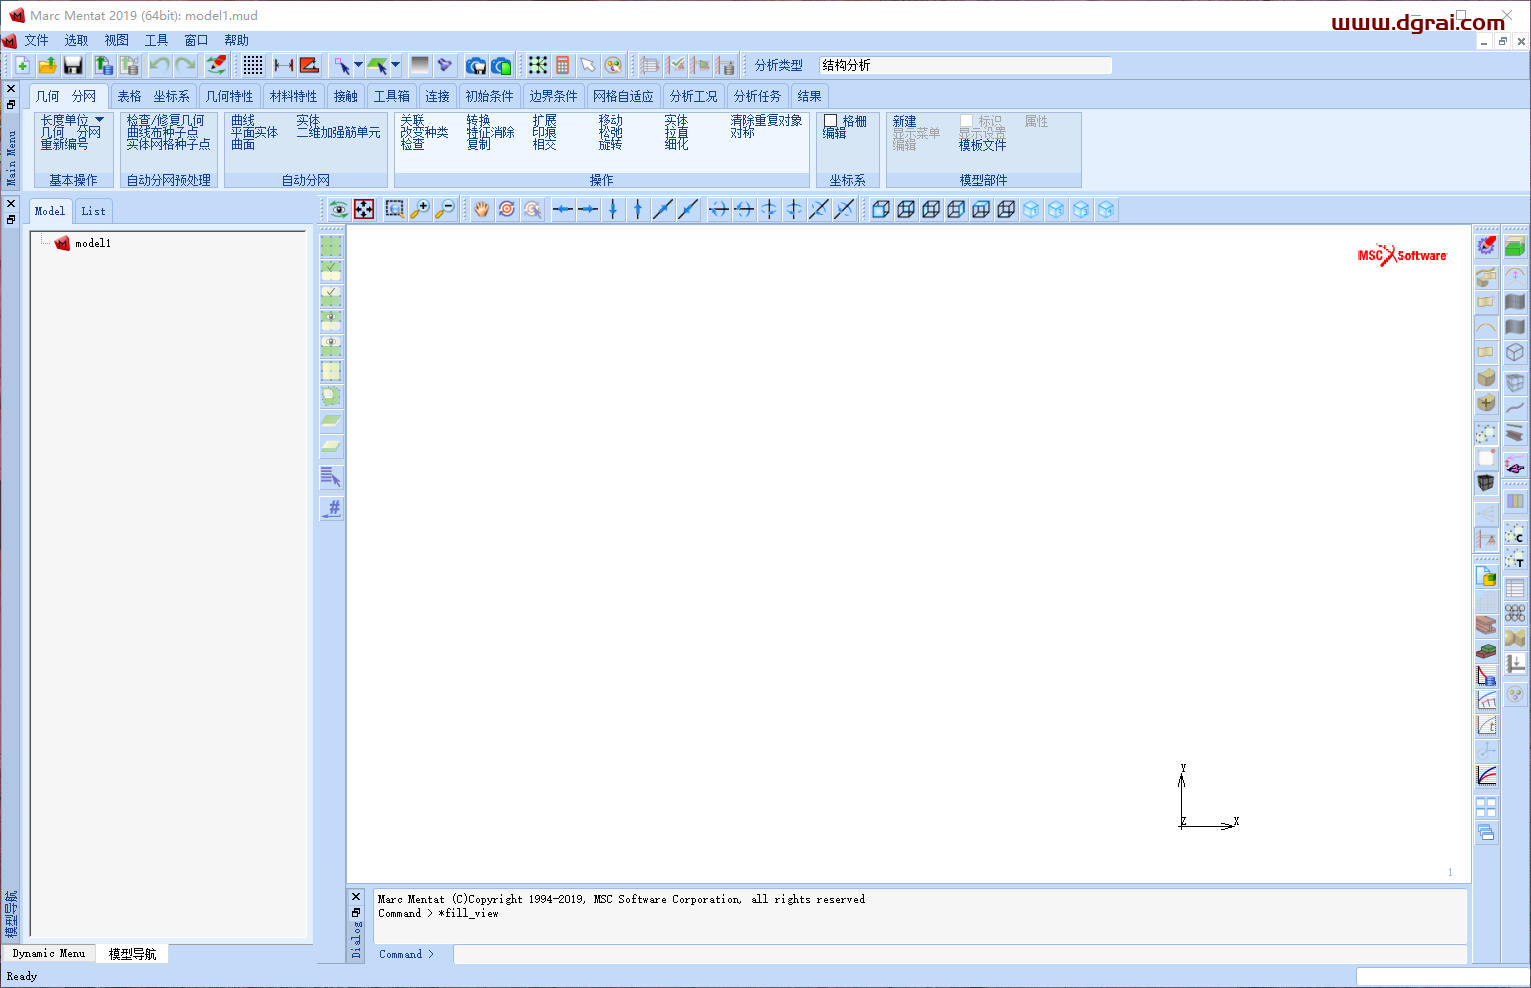The height and width of the screenshot is (988, 1531).
Task: Click the move view down arrow icon
Action: [x=613, y=209]
